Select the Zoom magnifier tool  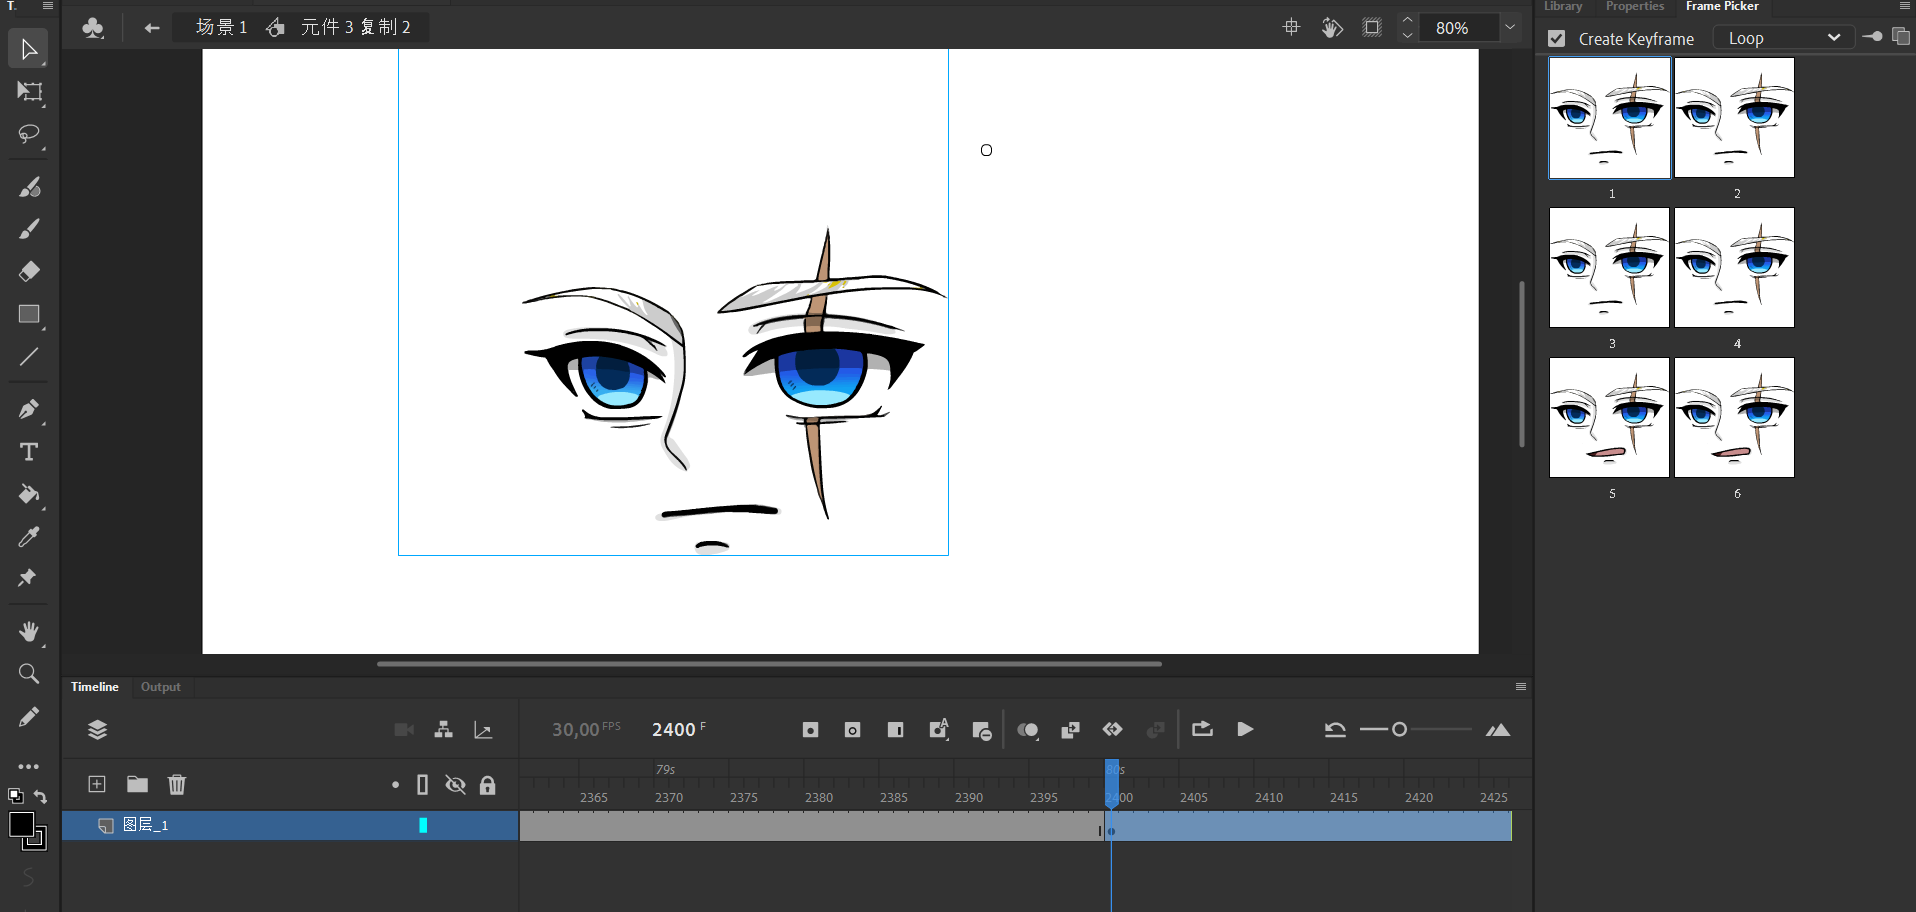tap(29, 674)
